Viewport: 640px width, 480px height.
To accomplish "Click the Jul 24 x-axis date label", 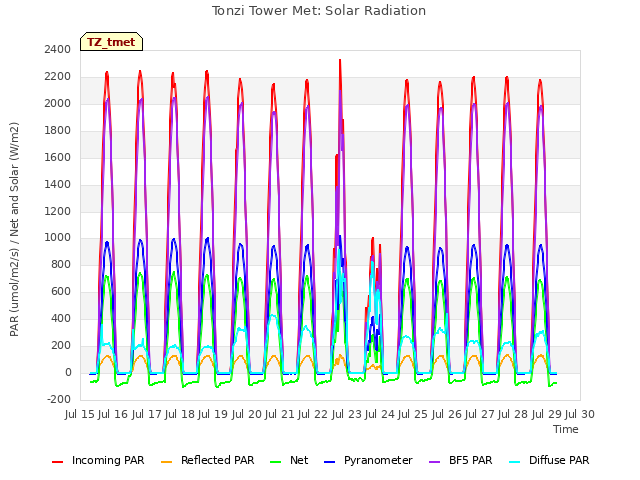I will click(x=380, y=414).
